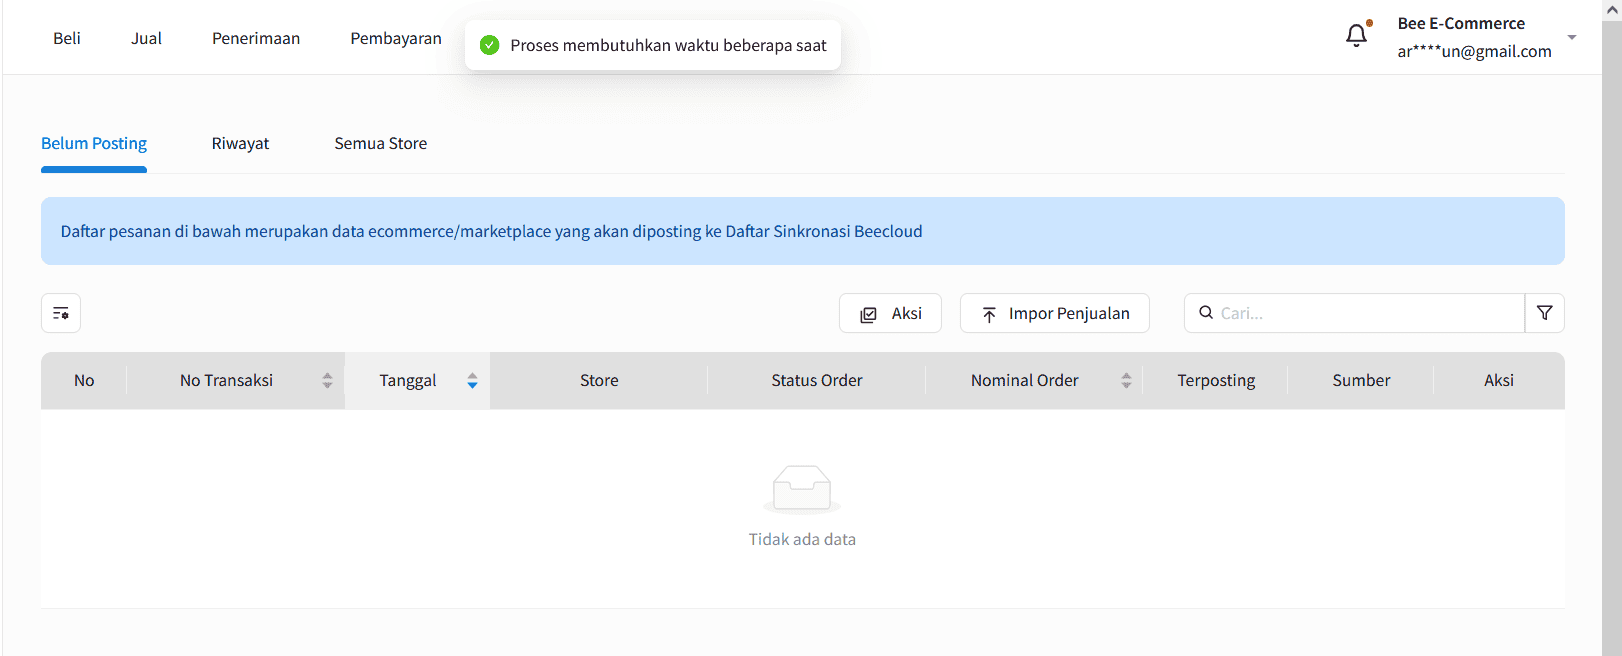Sort by No Transaksi arrows
Viewport: 1622px width, 656px height.
tap(327, 381)
